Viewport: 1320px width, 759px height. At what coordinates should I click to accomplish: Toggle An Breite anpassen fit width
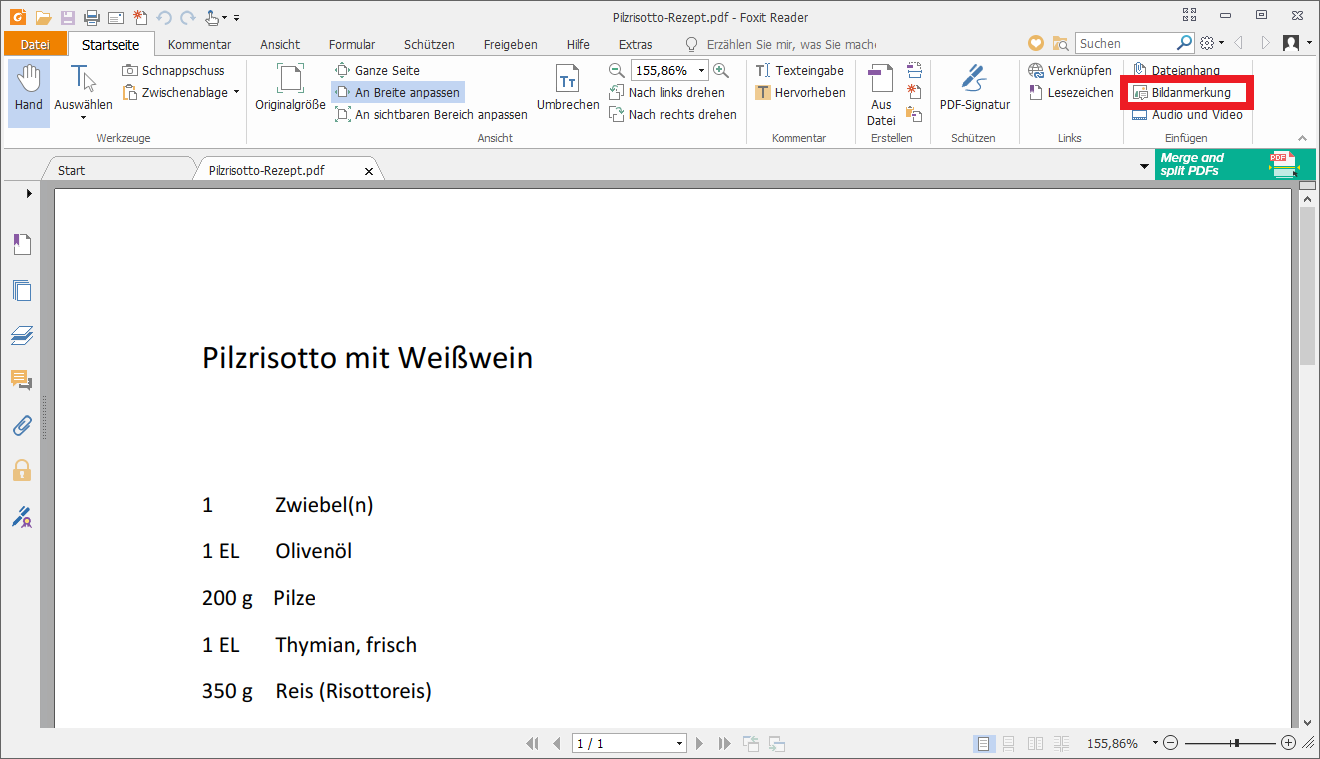[398, 93]
